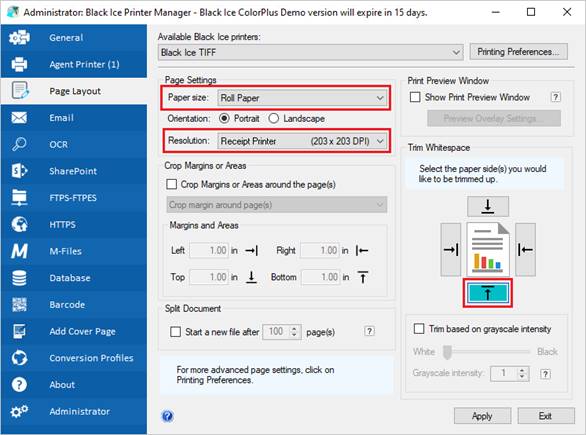
Task: Click the Right margin input field
Action: pos(320,250)
